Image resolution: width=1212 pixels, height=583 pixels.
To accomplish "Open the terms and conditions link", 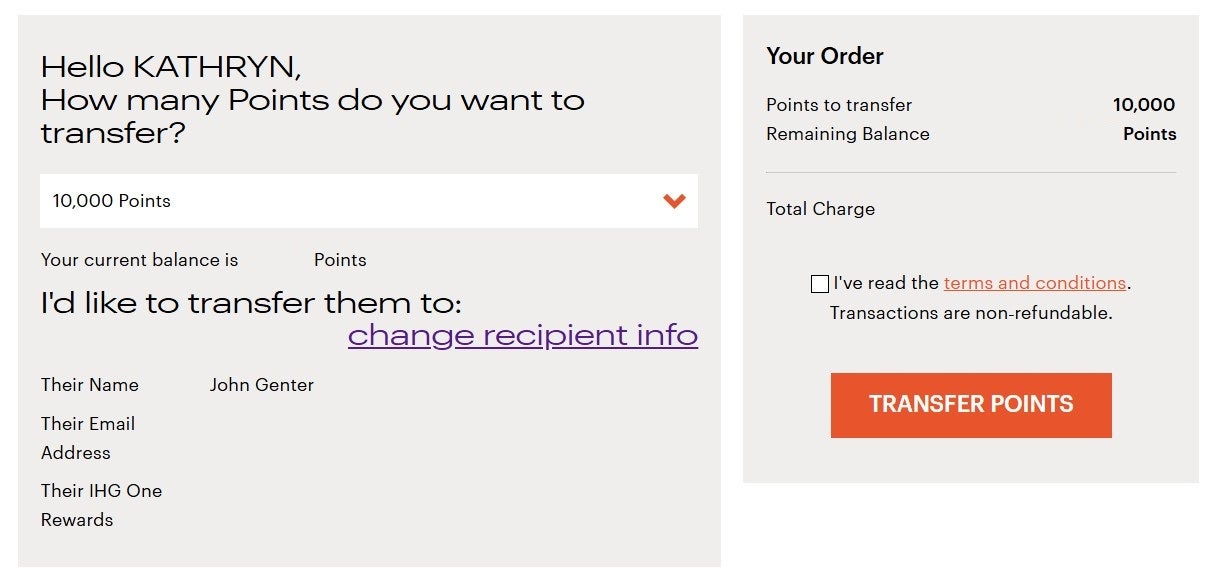I will pyautogui.click(x=1034, y=283).
